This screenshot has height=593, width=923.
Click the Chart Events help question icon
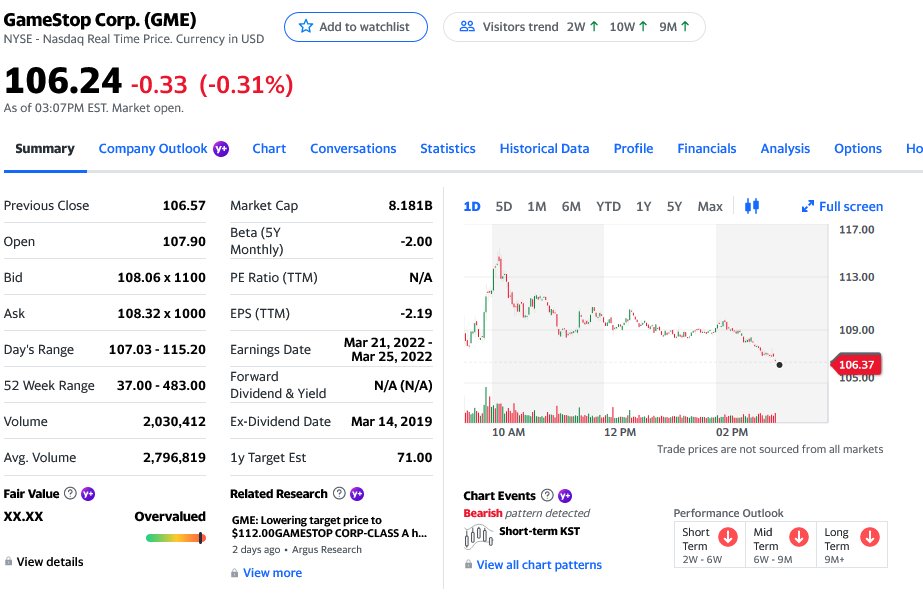coord(547,495)
